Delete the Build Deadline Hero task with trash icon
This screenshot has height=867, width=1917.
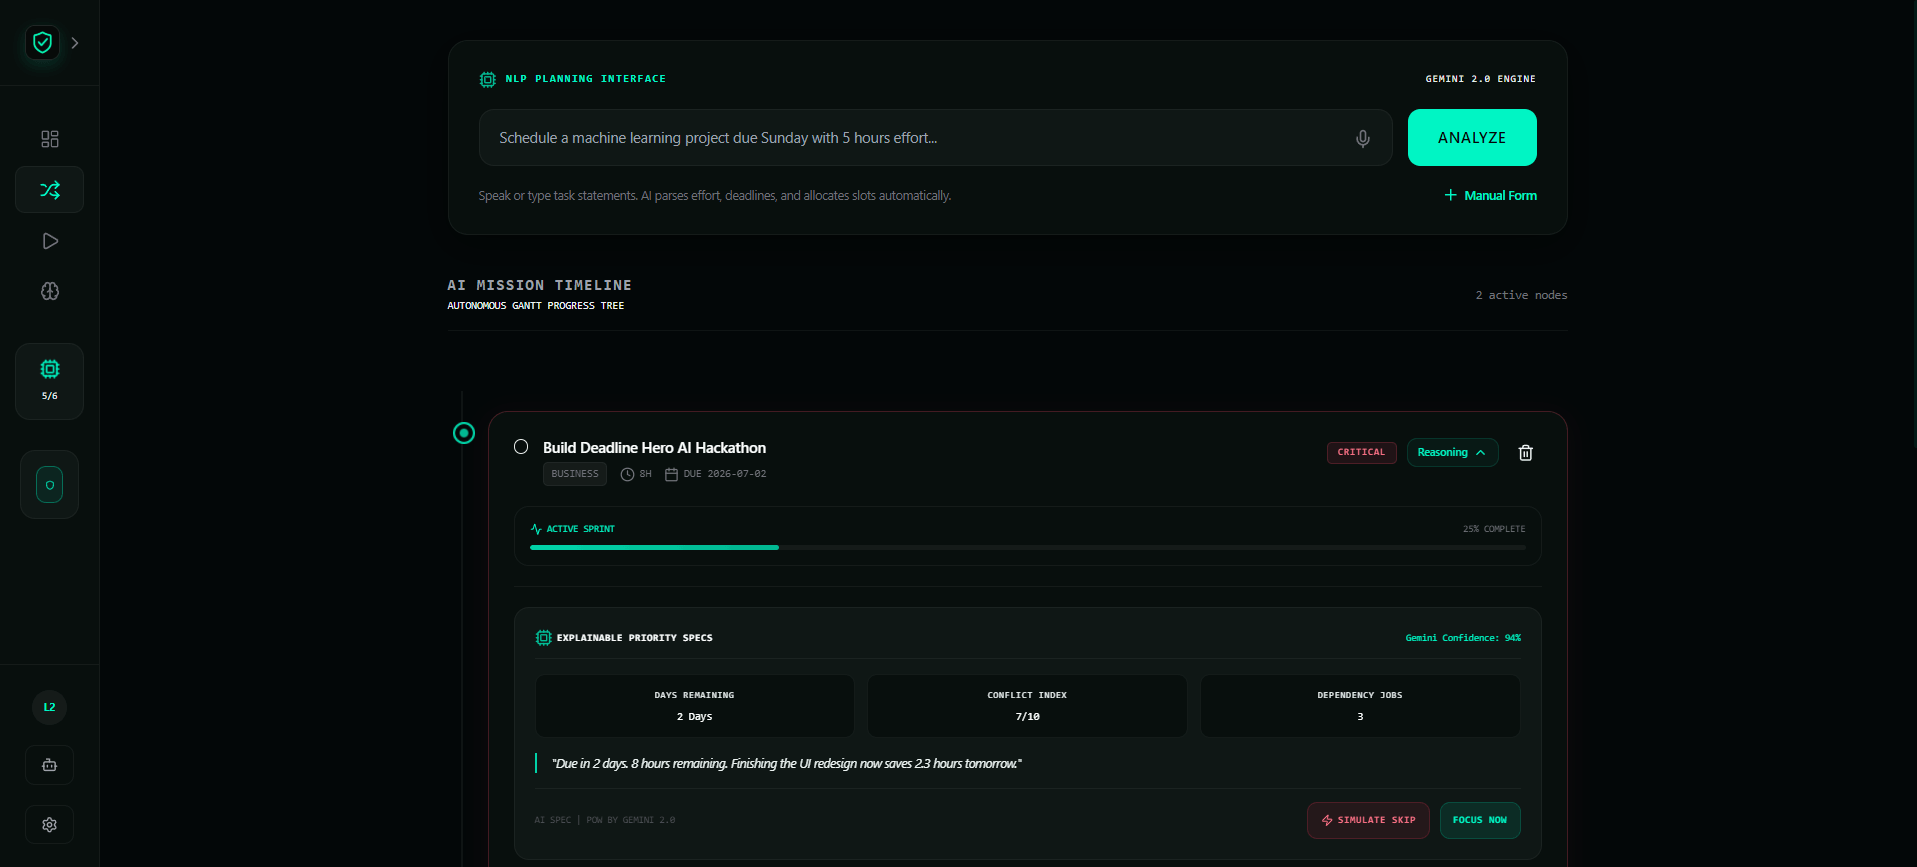pos(1525,453)
